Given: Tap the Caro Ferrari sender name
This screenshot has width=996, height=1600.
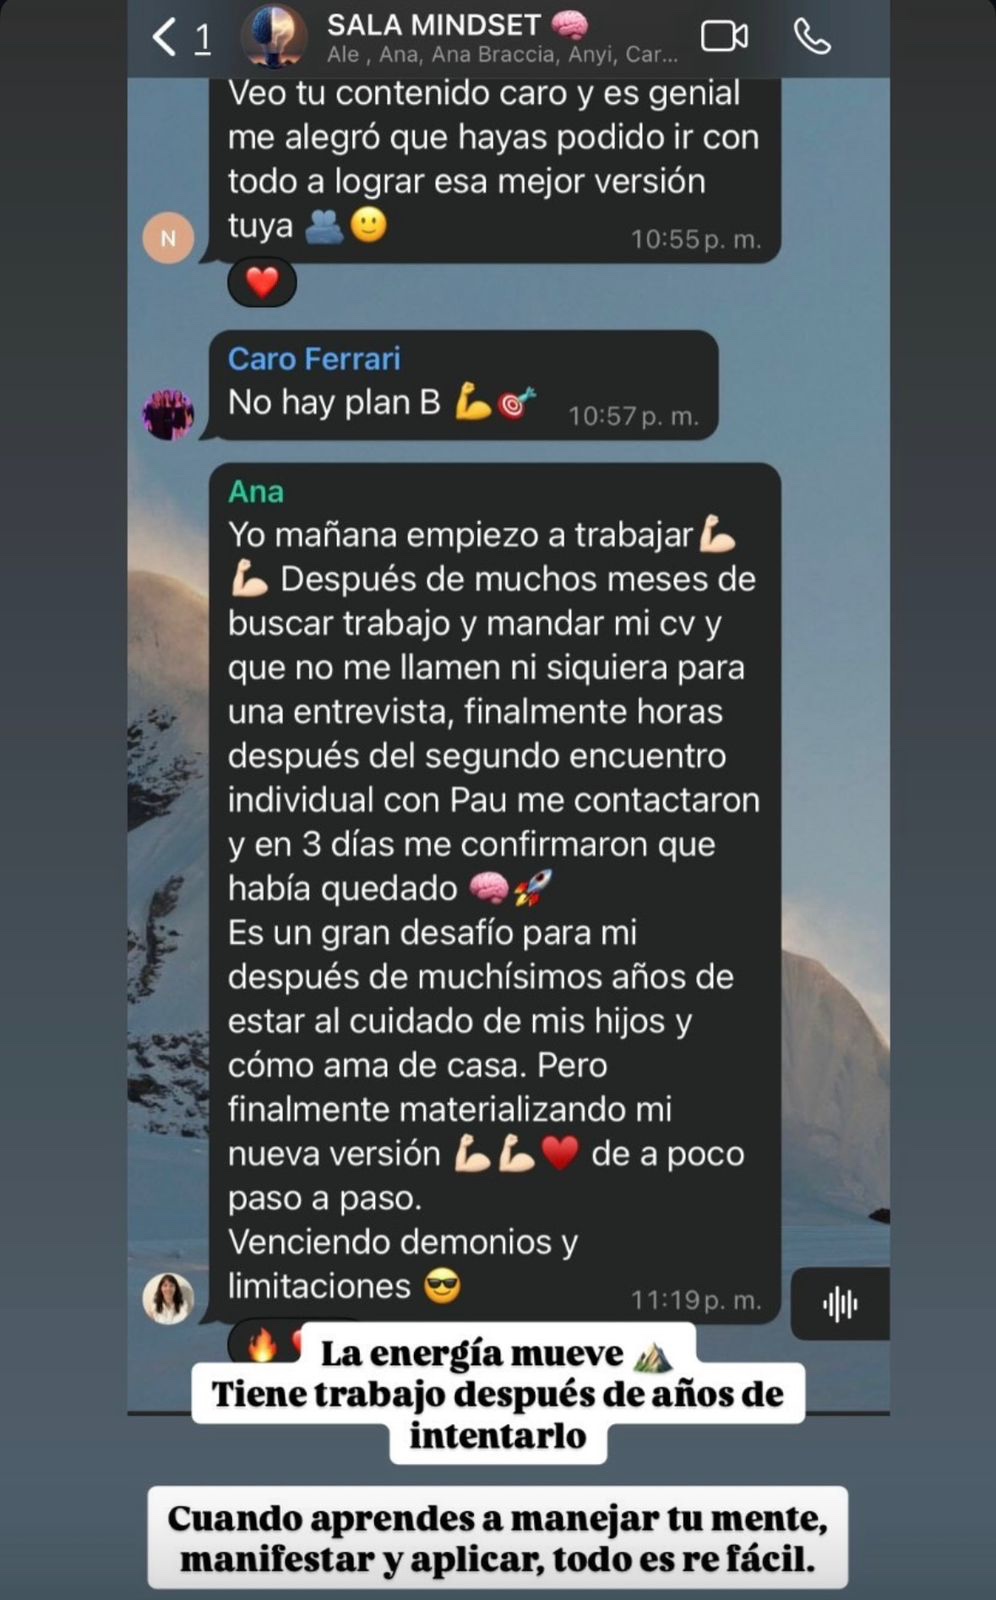Looking at the screenshot, I should point(314,358).
